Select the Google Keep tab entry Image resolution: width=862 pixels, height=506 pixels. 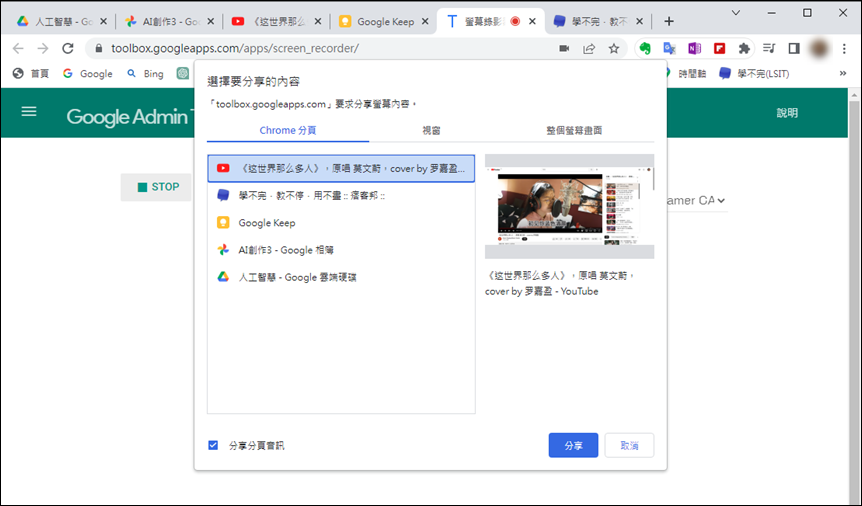(341, 223)
